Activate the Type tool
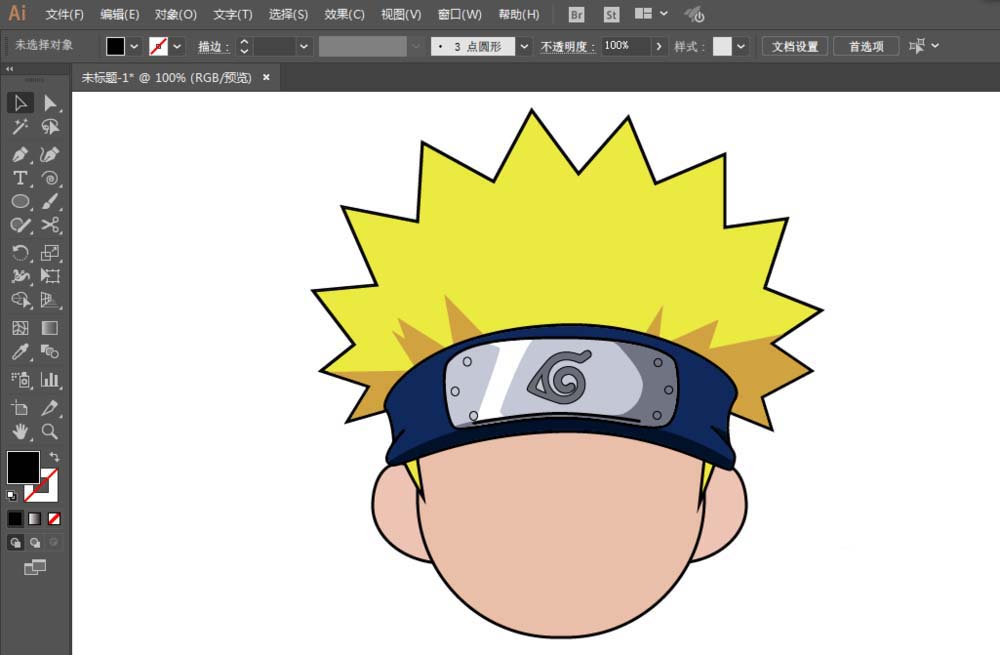The height and width of the screenshot is (655, 1000). coord(20,178)
